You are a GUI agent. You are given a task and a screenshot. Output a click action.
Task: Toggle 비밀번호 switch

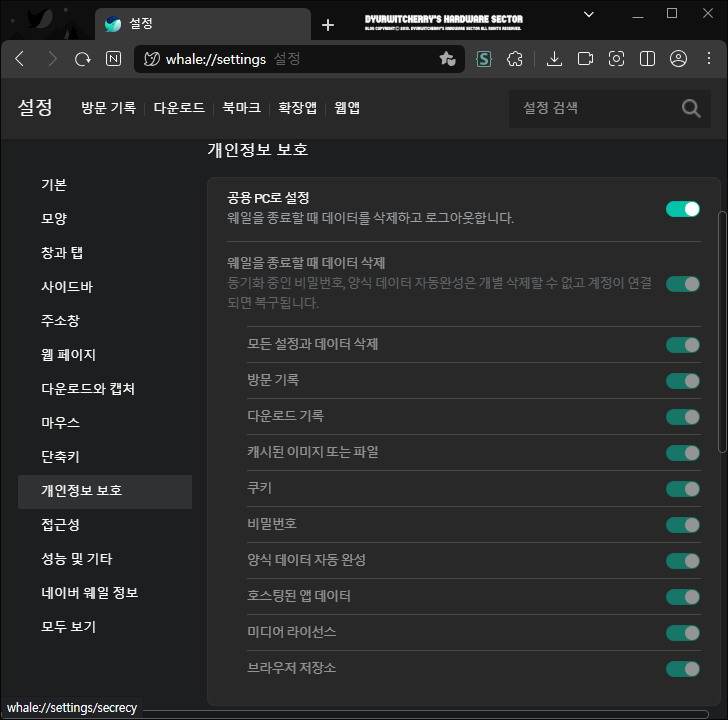tap(682, 525)
